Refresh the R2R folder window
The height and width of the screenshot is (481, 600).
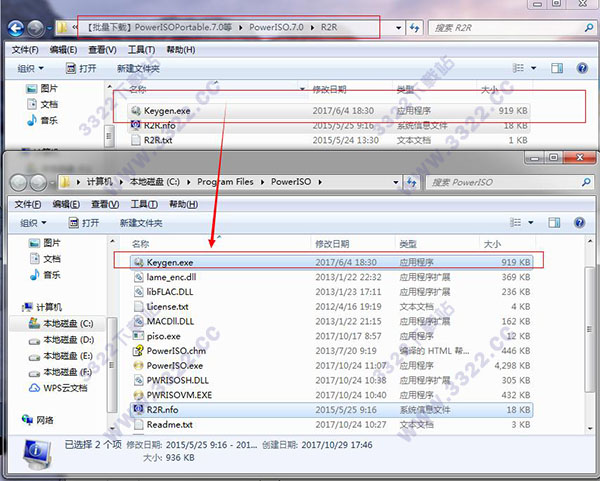(414, 28)
